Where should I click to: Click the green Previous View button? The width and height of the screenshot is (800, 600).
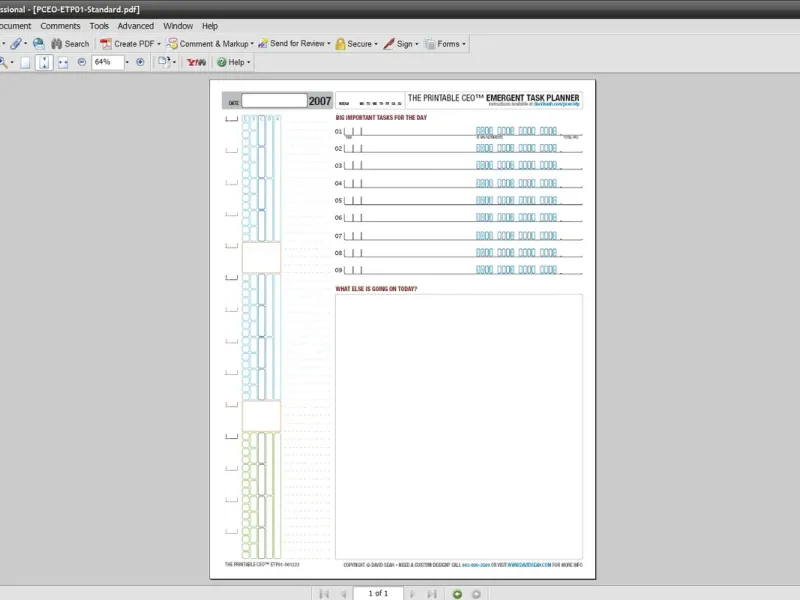pos(457,594)
